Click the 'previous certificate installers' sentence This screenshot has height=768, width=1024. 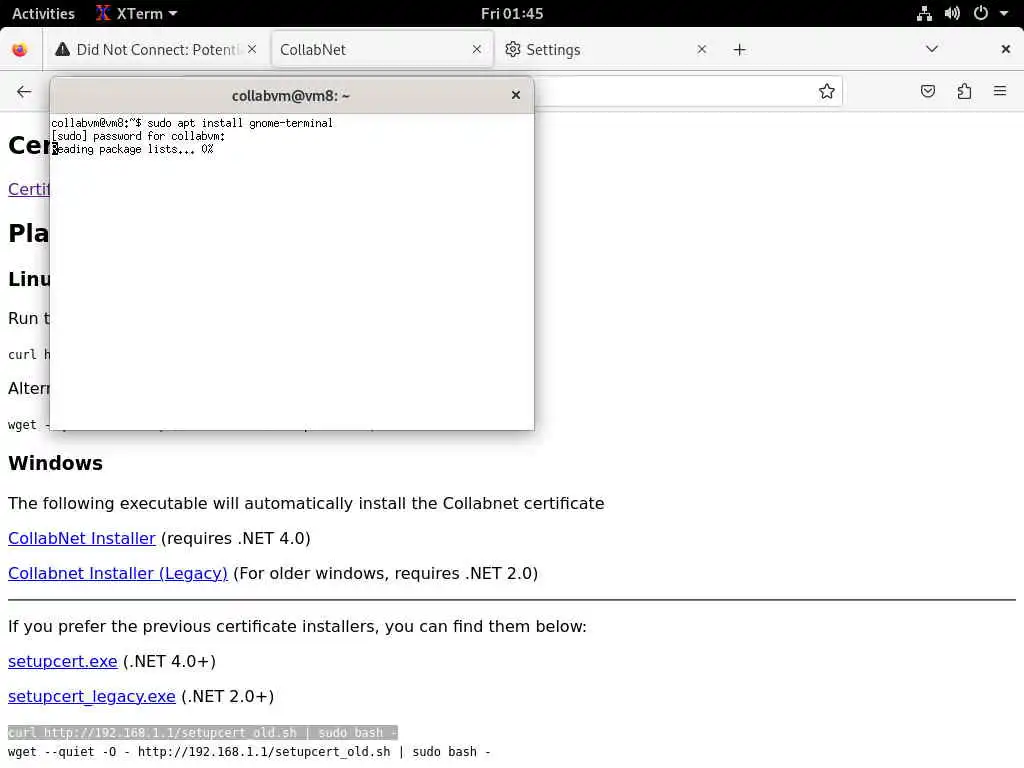coord(297,626)
